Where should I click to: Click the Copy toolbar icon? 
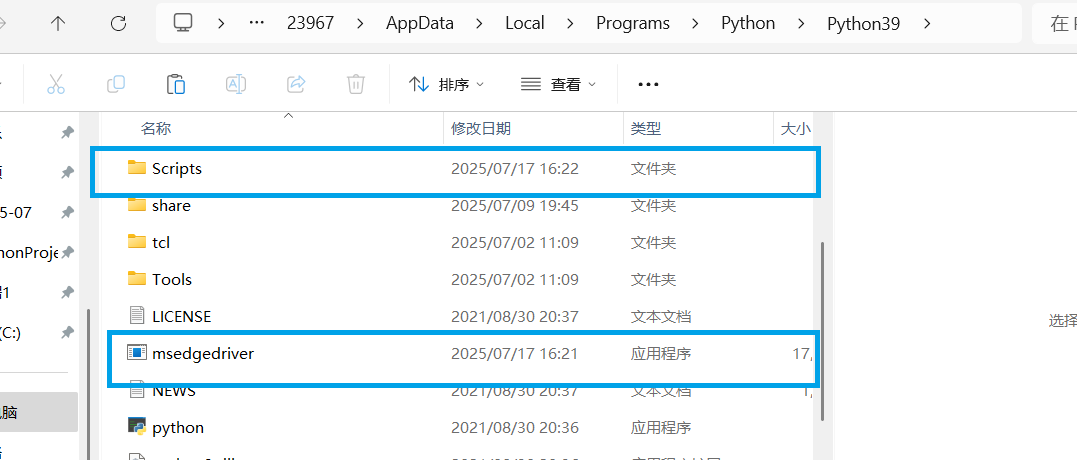[x=115, y=84]
